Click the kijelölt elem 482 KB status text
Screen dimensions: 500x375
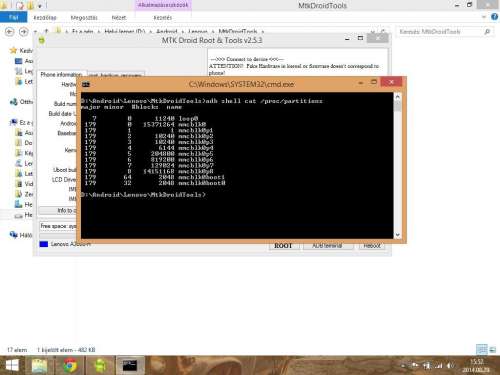click(66, 350)
